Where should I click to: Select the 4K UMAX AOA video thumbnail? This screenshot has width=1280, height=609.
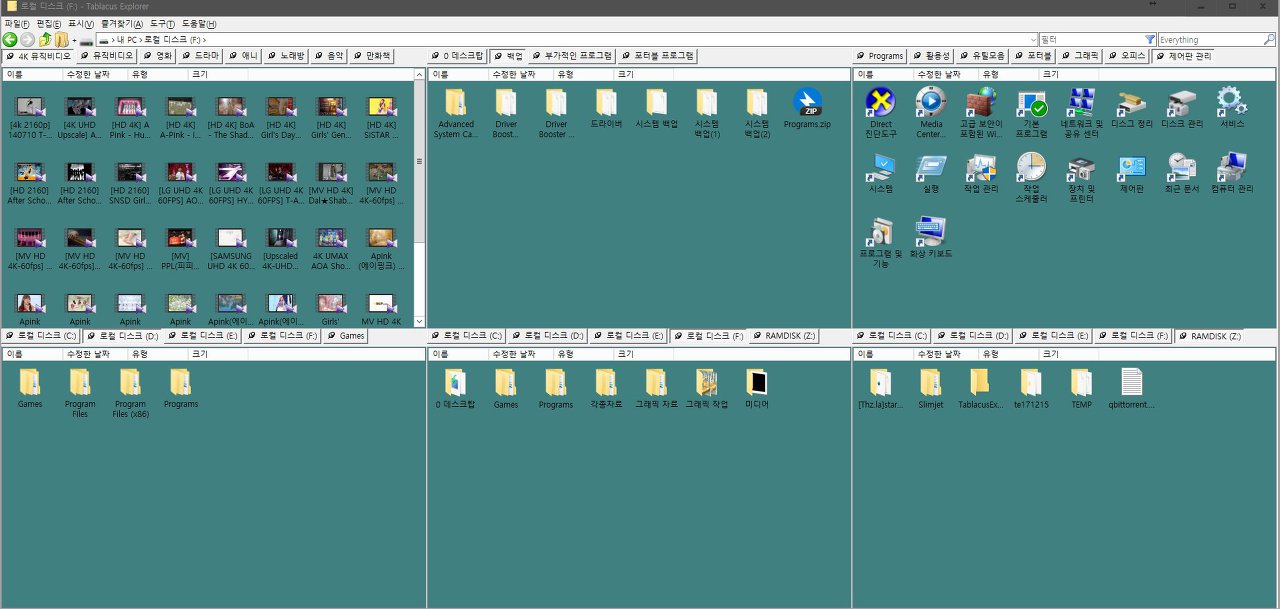click(x=330, y=237)
